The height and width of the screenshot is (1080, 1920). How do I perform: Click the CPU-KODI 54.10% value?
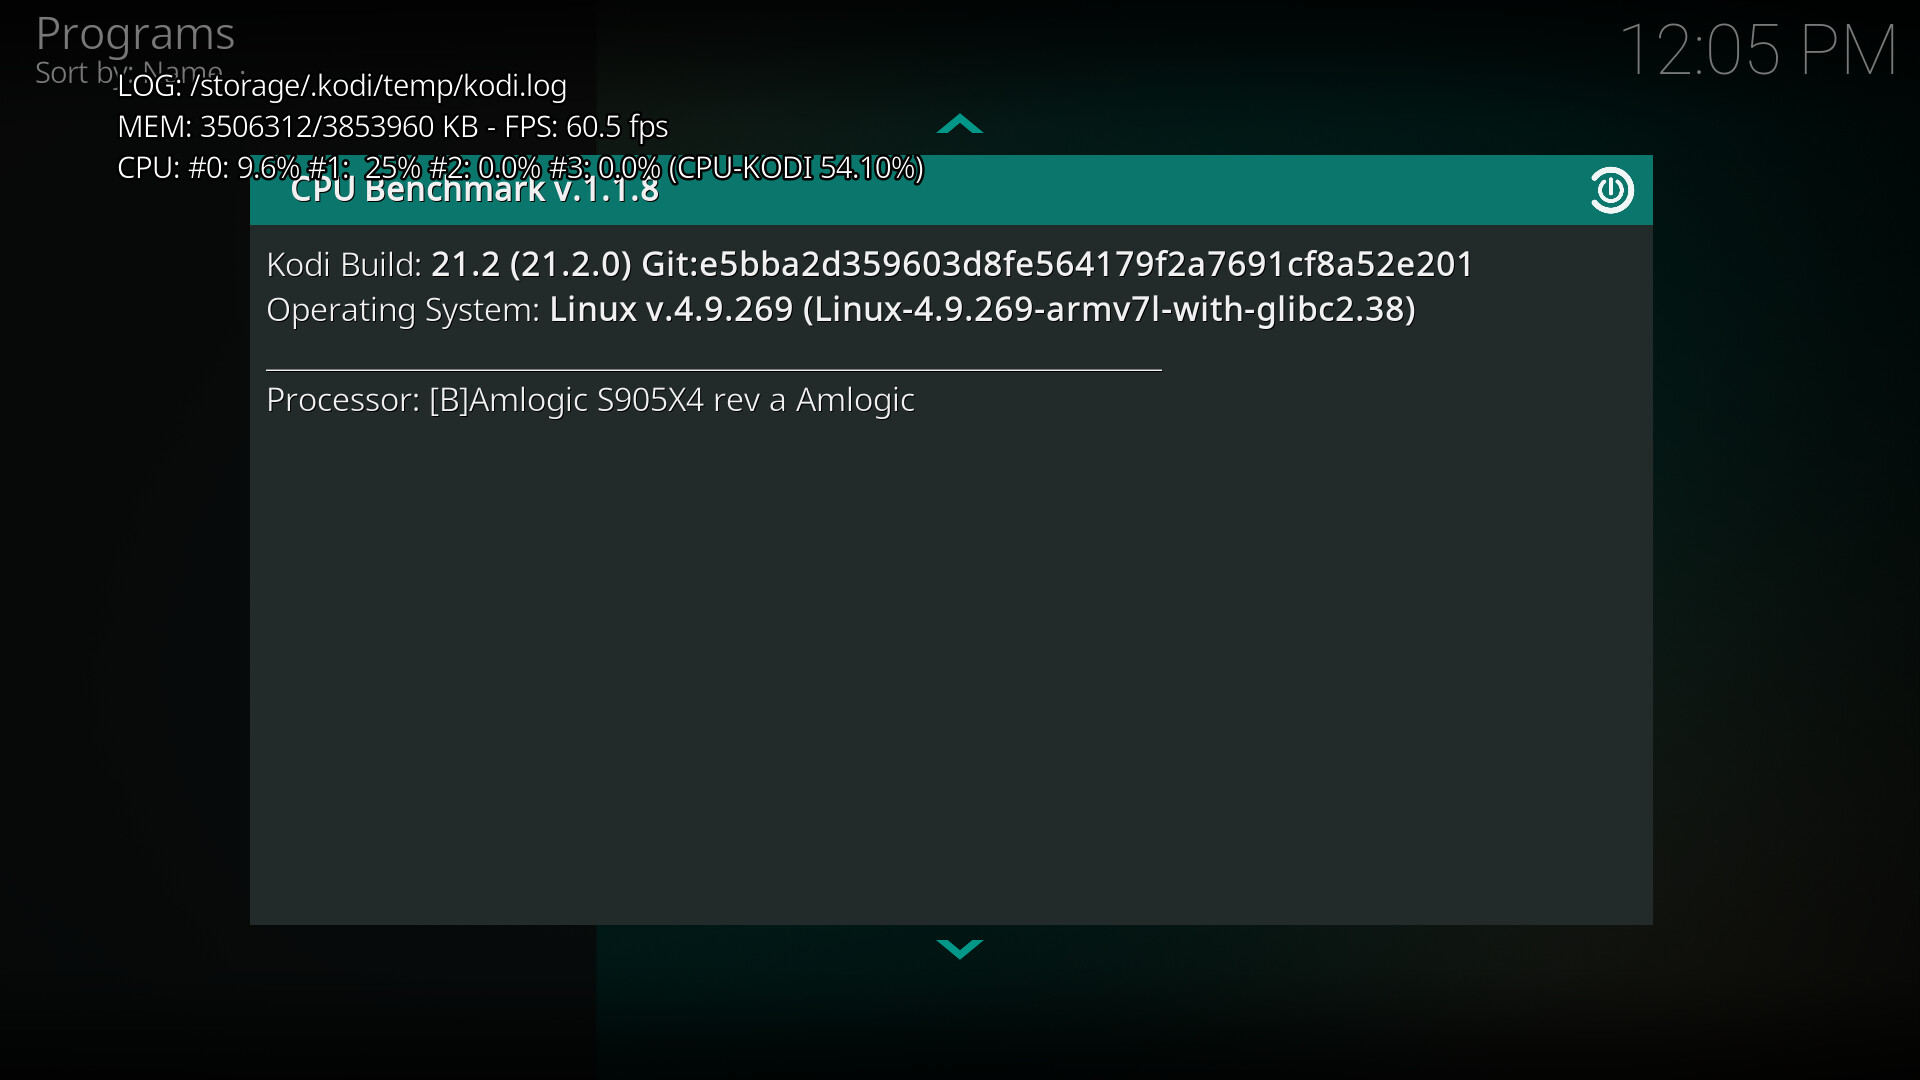point(796,168)
